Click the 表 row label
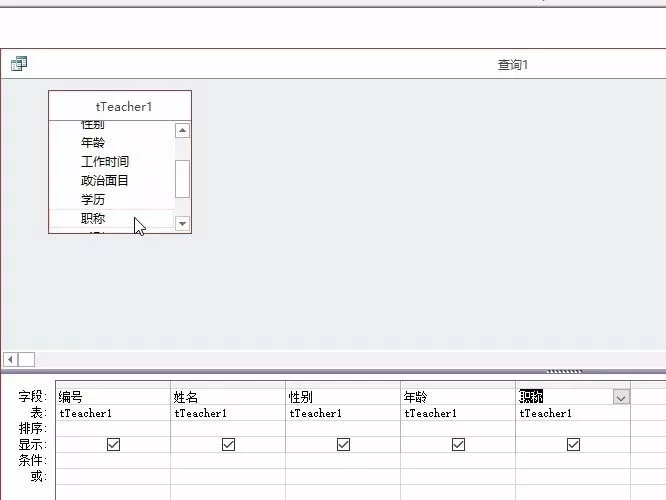Screen dimensions: 666x500 point(38,412)
